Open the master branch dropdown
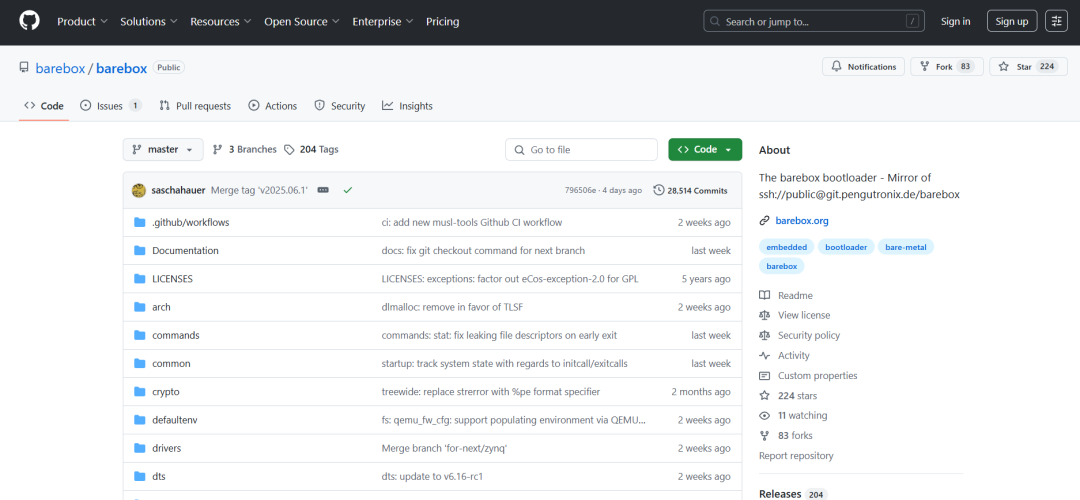Image resolution: width=1080 pixels, height=500 pixels. coord(163,149)
